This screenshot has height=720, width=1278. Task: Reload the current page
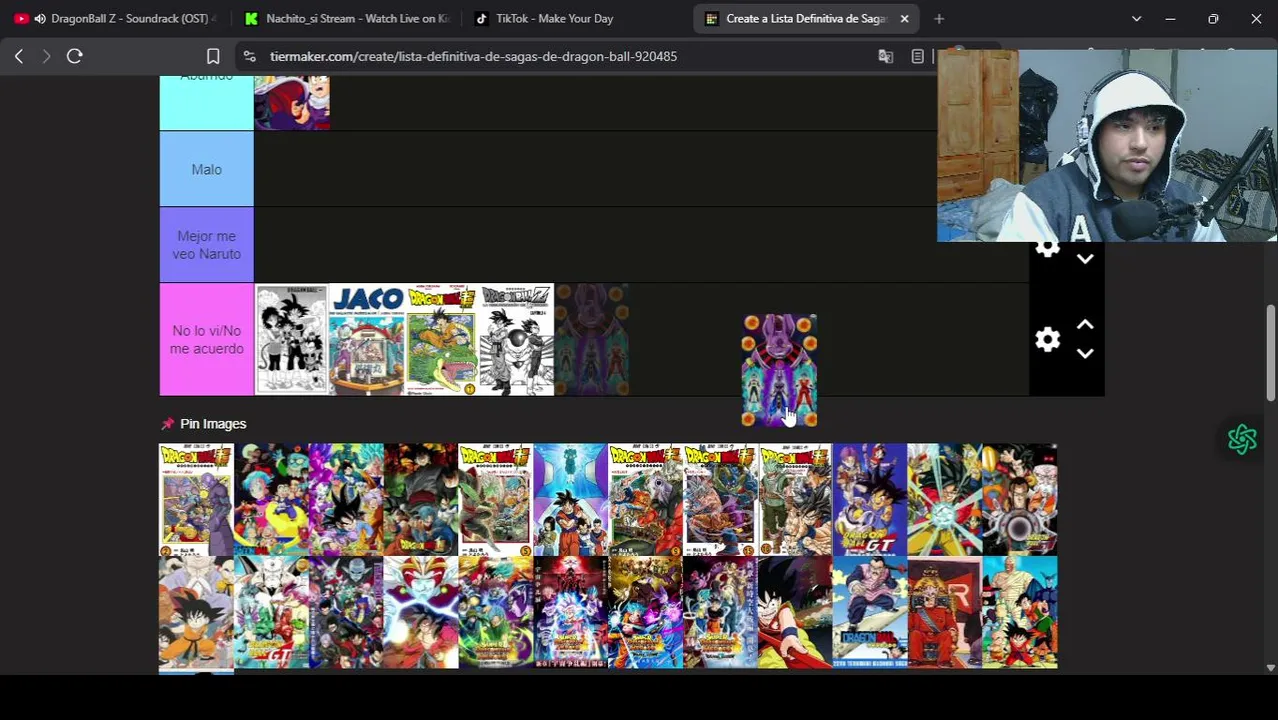click(74, 57)
